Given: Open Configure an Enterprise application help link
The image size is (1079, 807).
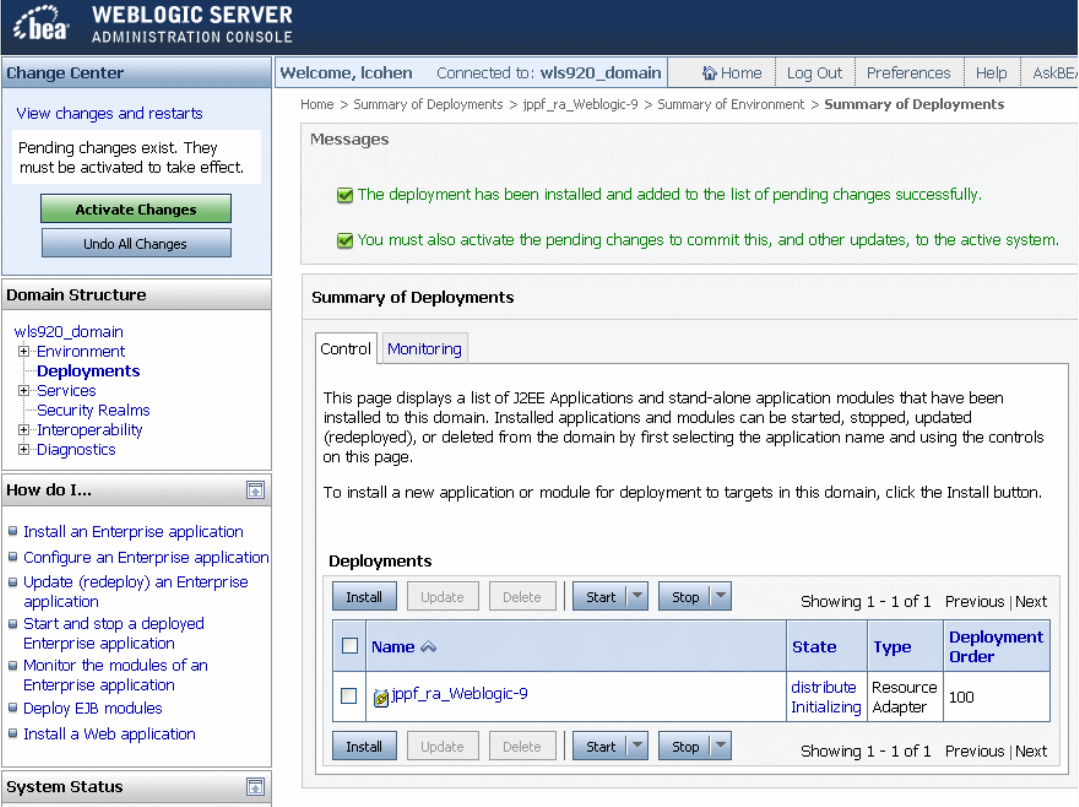Looking at the screenshot, I should 146,557.
